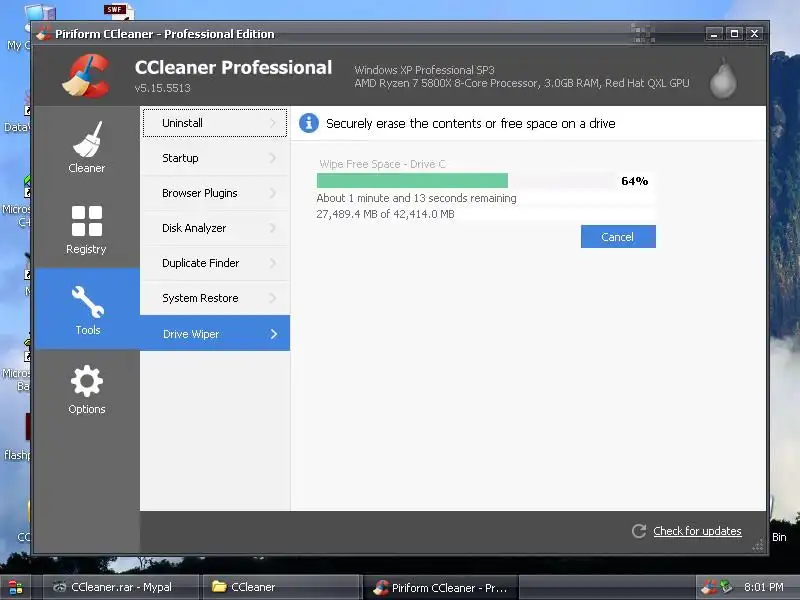
Task: Click the '27,489.4 MB of 42,414.0 MB' text
Action: 385,214
